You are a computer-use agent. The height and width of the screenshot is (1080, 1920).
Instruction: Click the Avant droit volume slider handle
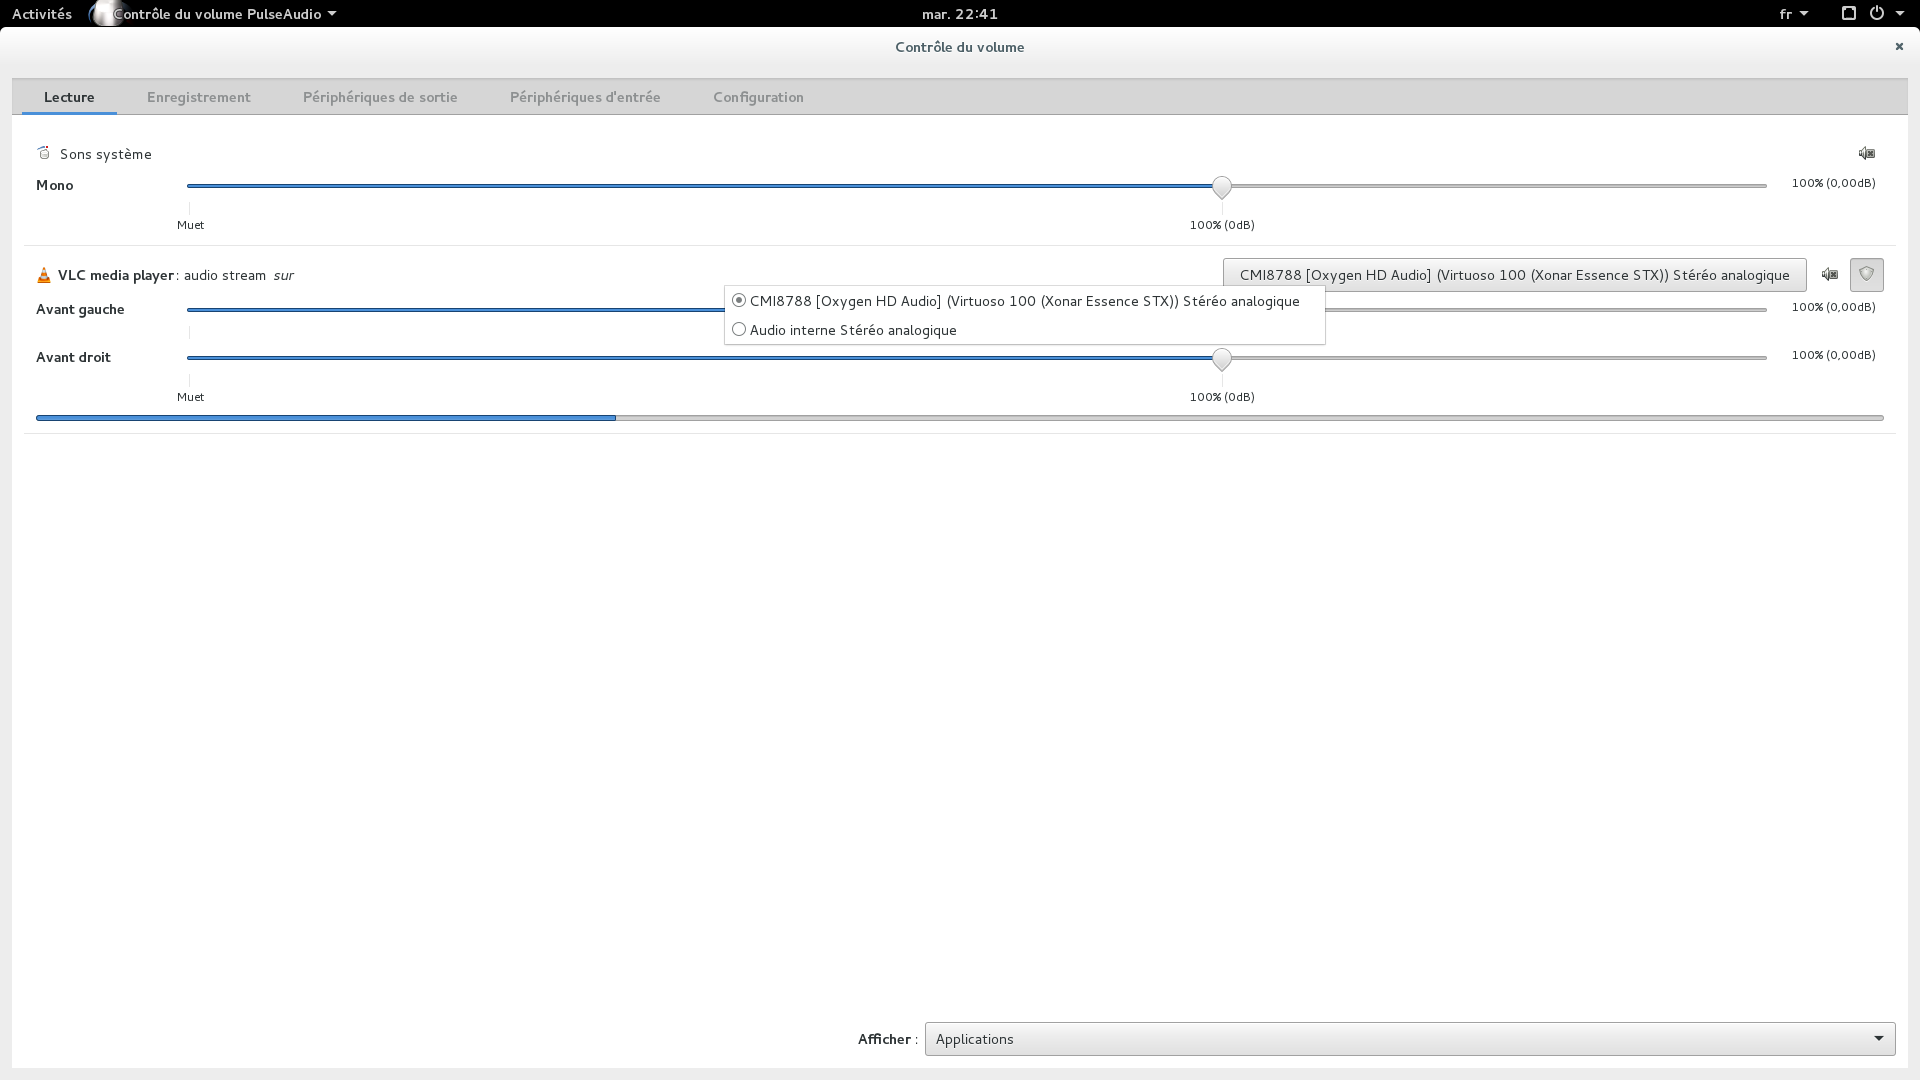[1221, 359]
